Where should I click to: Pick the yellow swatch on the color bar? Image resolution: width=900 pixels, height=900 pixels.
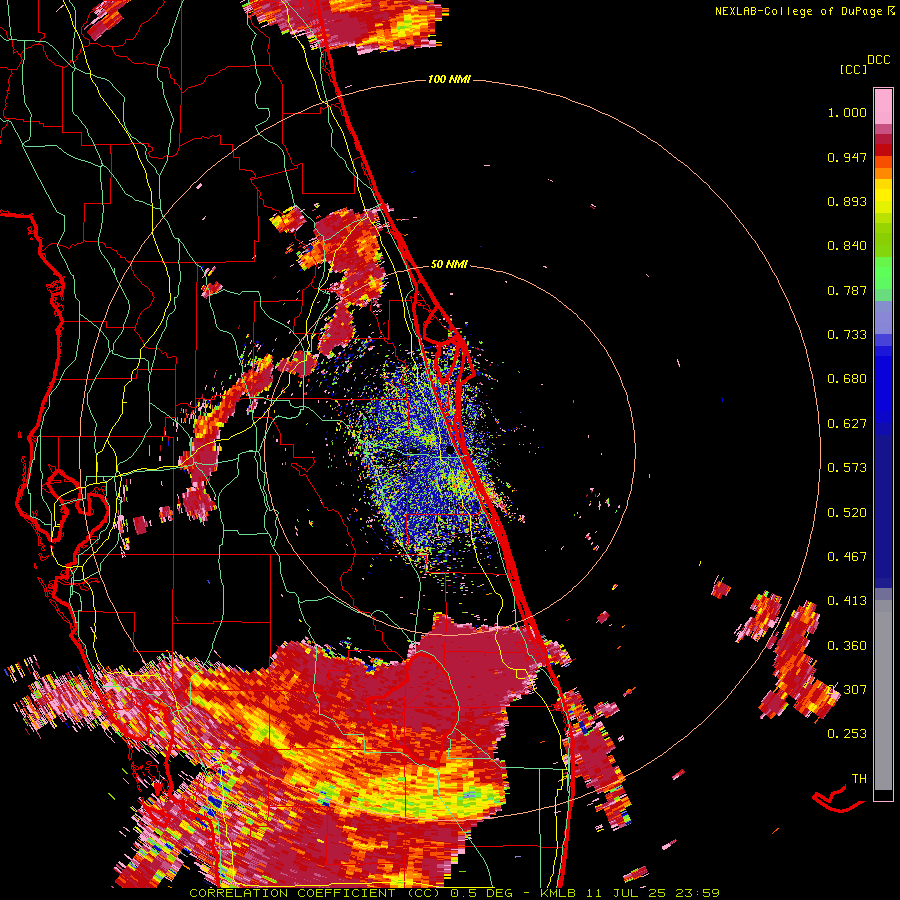pos(883,195)
